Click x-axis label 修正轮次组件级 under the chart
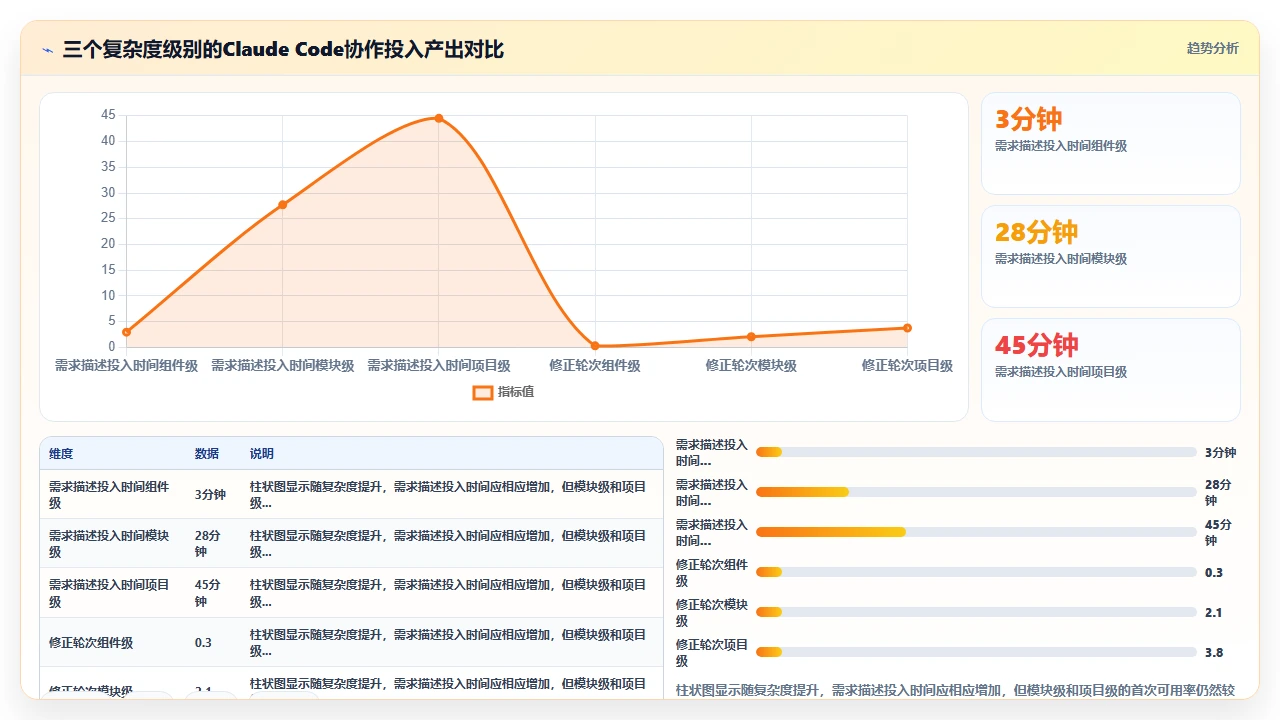This screenshot has width=1280, height=720. [x=595, y=366]
